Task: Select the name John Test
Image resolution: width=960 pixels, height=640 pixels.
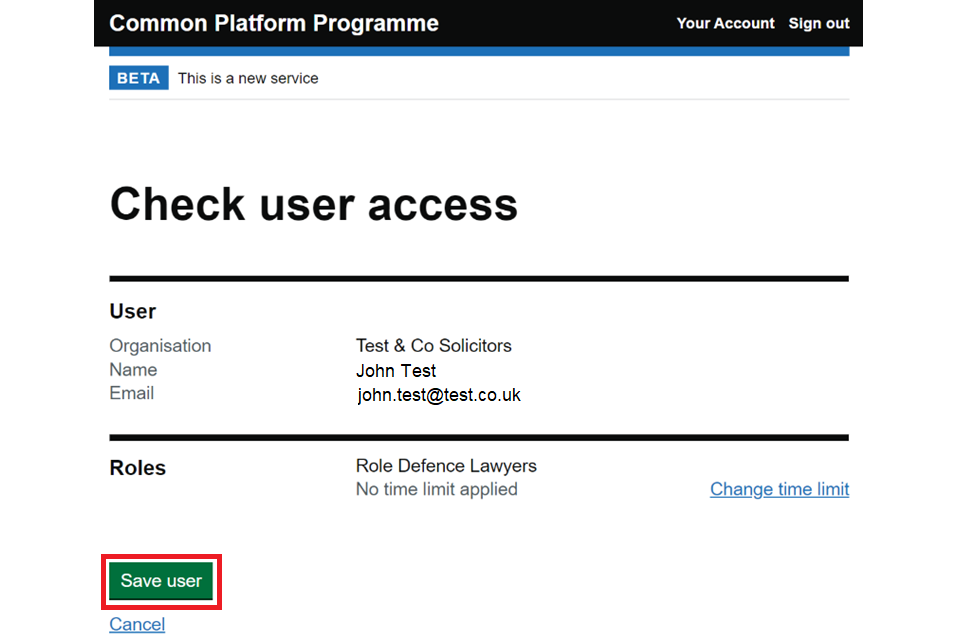Action: (x=396, y=370)
